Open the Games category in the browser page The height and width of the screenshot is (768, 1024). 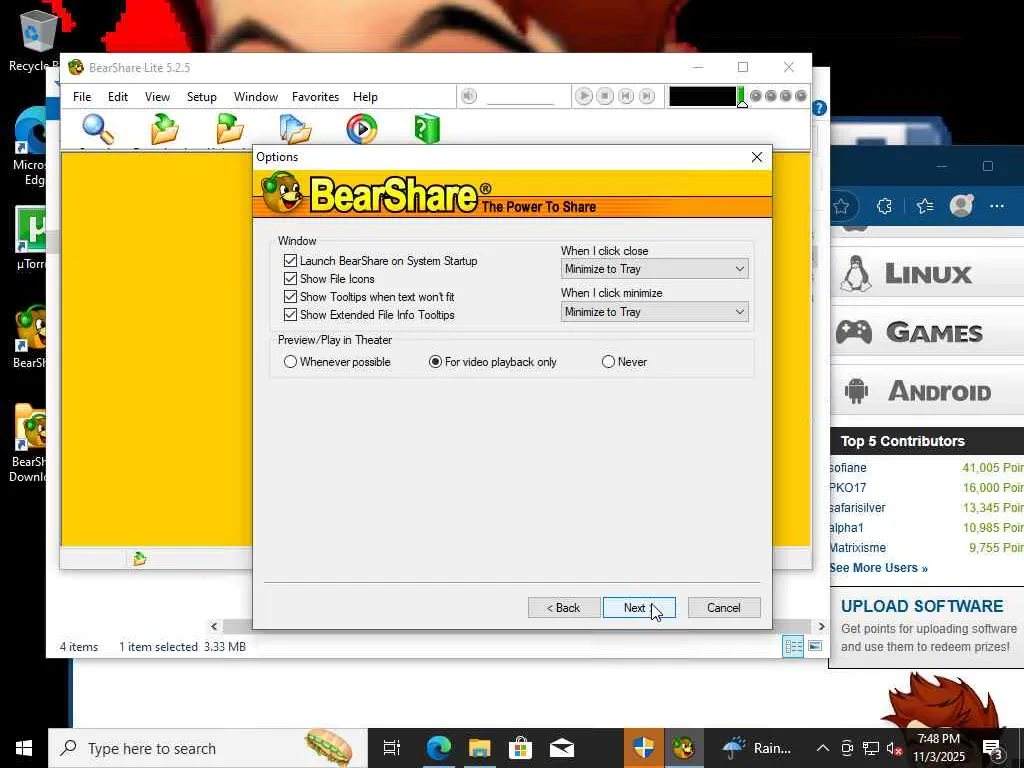928,332
